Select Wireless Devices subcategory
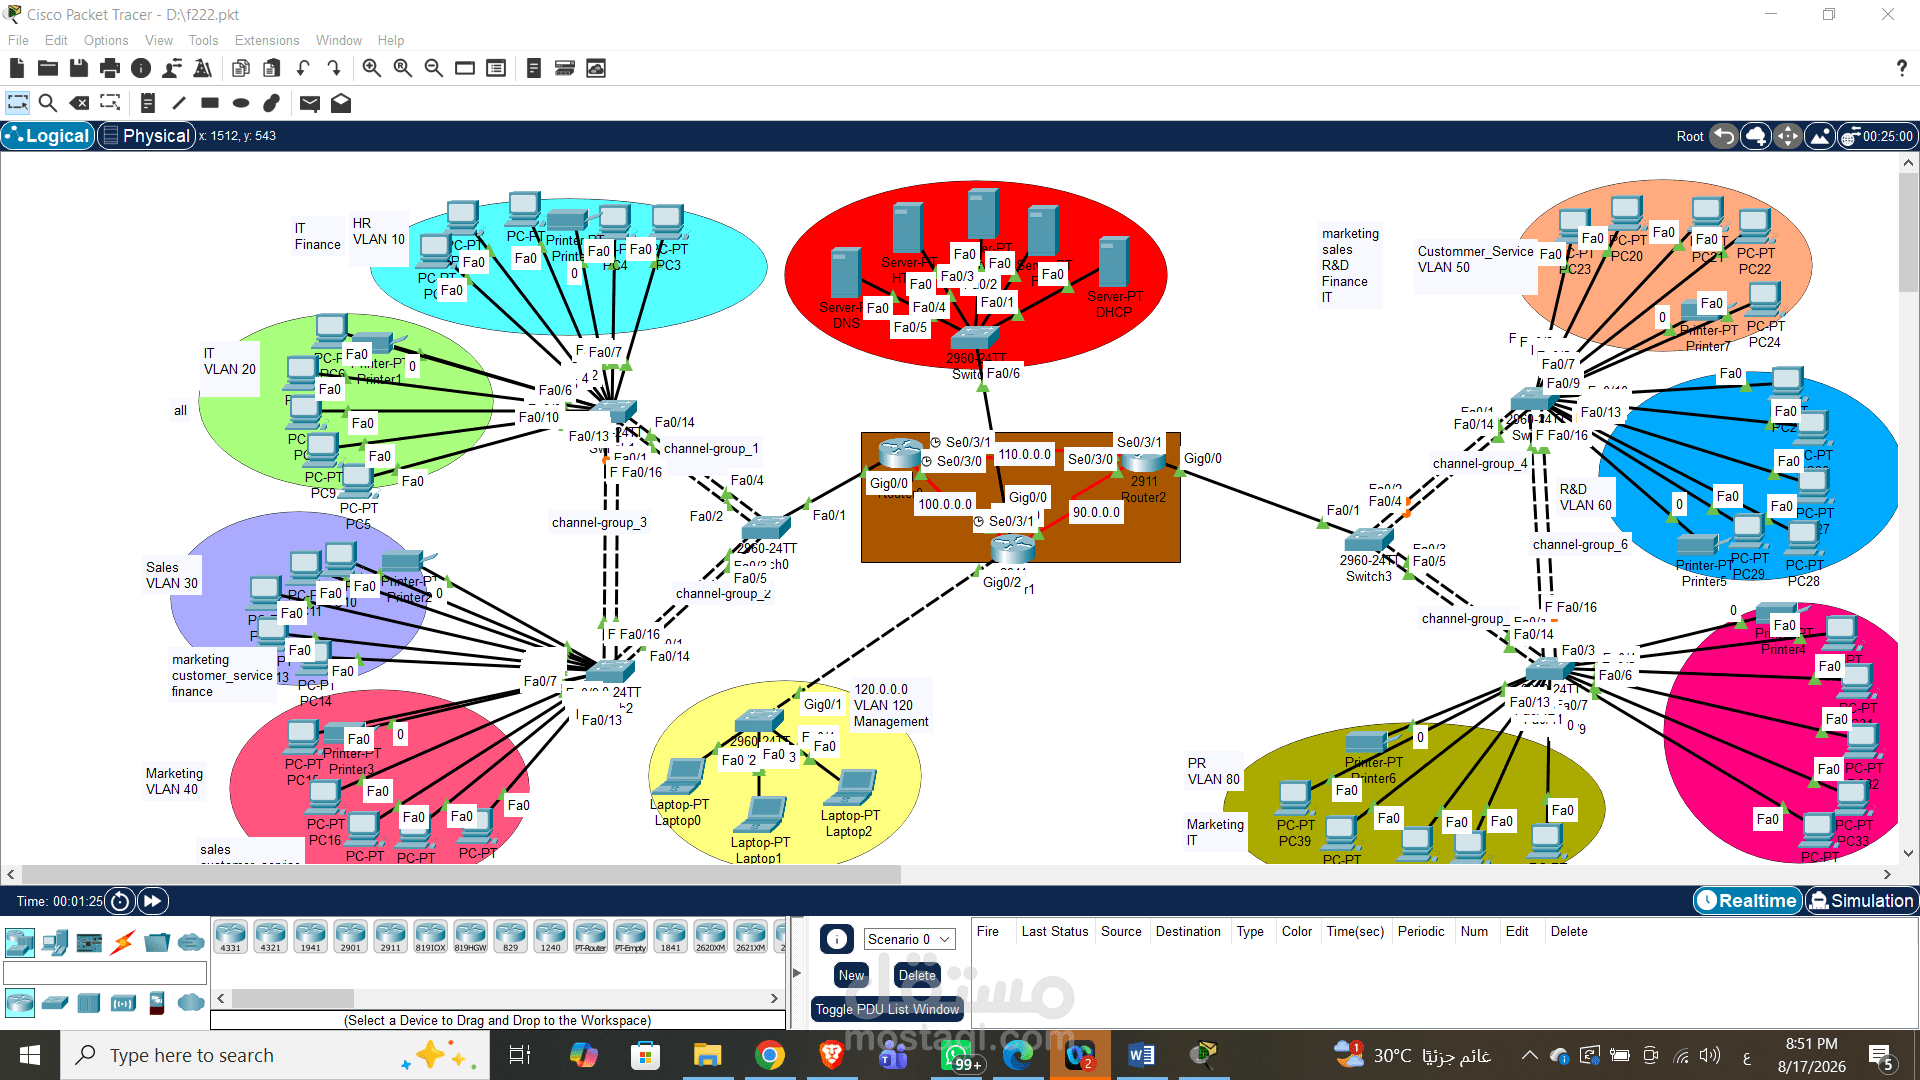The height and width of the screenshot is (1080, 1920). (124, 1002)
